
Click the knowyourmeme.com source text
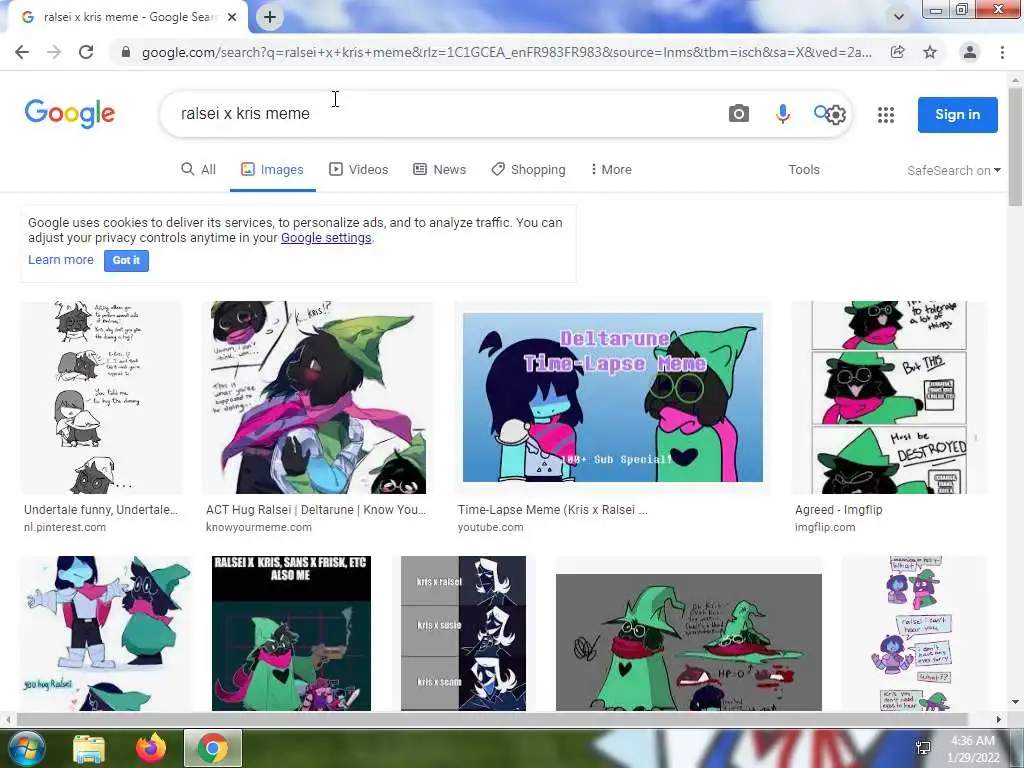click(259, 527)
